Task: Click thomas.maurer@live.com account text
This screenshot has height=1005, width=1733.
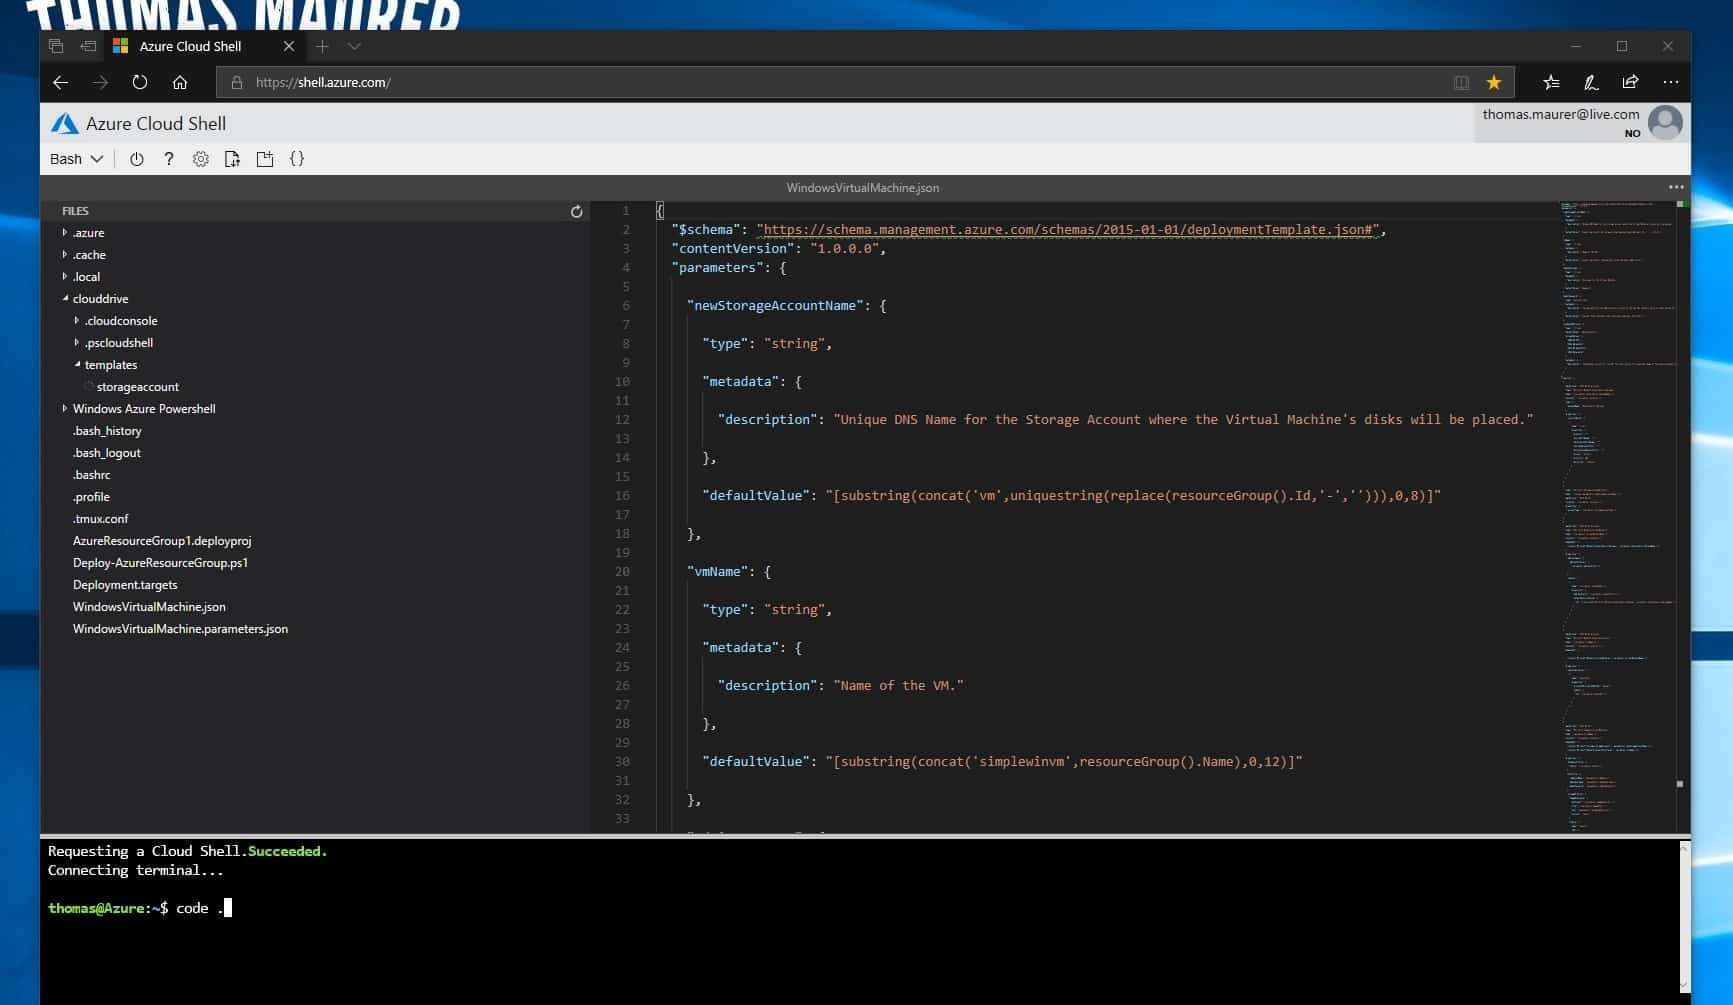Action: pyautogui.click(x=1561, y=114)
